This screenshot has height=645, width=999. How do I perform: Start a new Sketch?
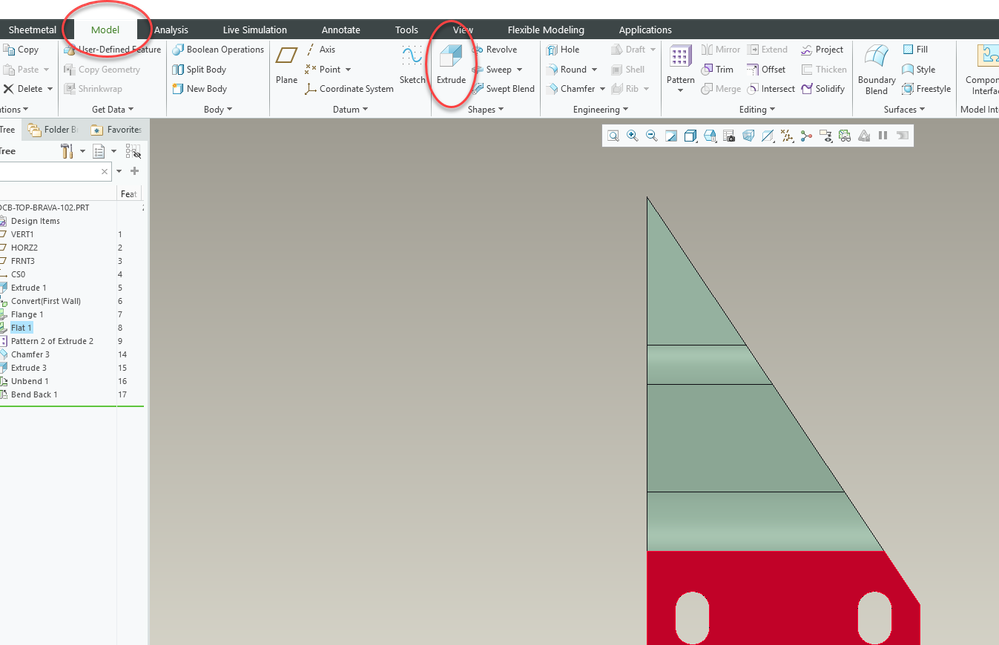pyautogui.click(x=412, y=65)
